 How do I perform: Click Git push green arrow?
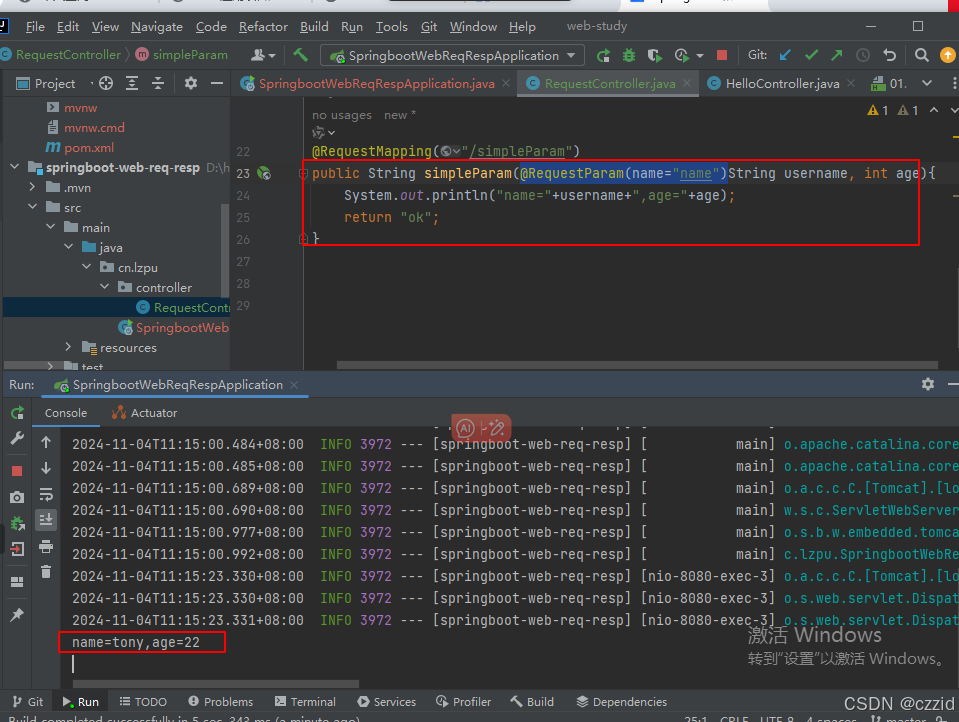click(x=837, y=56)
